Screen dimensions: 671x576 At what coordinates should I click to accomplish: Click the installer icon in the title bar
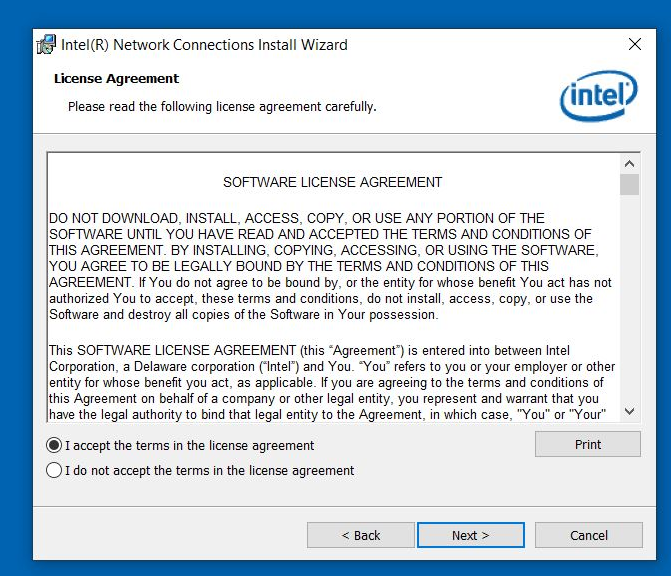[x=46, y=45]
